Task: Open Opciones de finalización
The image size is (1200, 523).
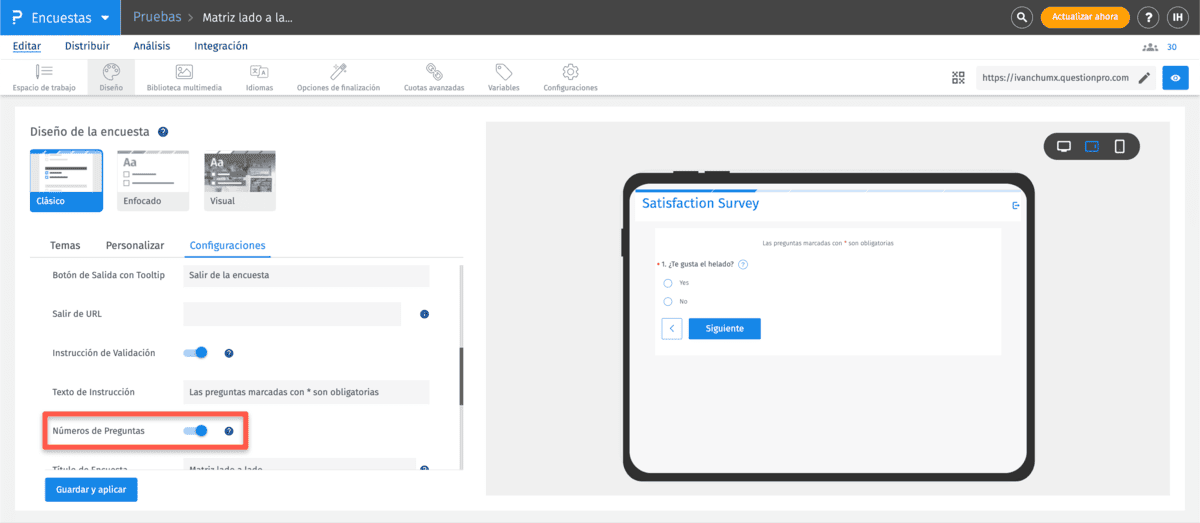Action: [338, 78]
